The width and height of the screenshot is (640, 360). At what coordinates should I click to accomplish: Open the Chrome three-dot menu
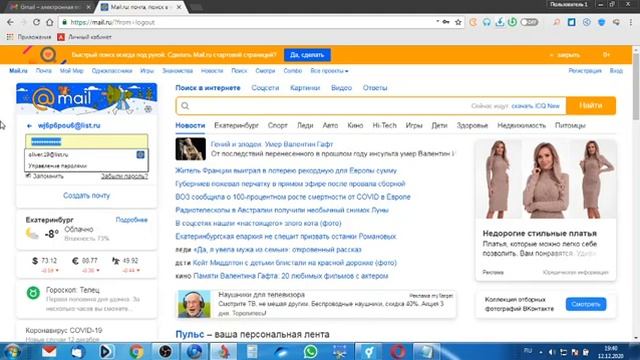pyautogui.click(x=631, y=22)
